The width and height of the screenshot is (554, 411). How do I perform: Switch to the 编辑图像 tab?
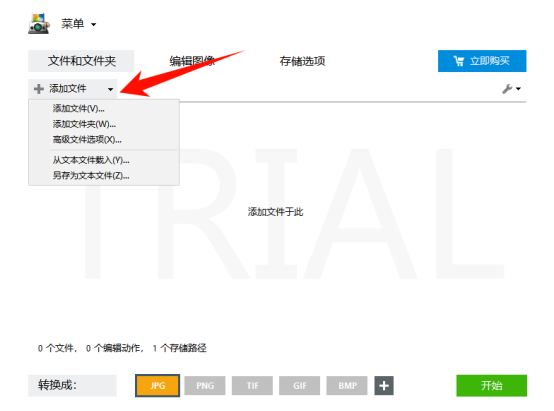point(192,61)
